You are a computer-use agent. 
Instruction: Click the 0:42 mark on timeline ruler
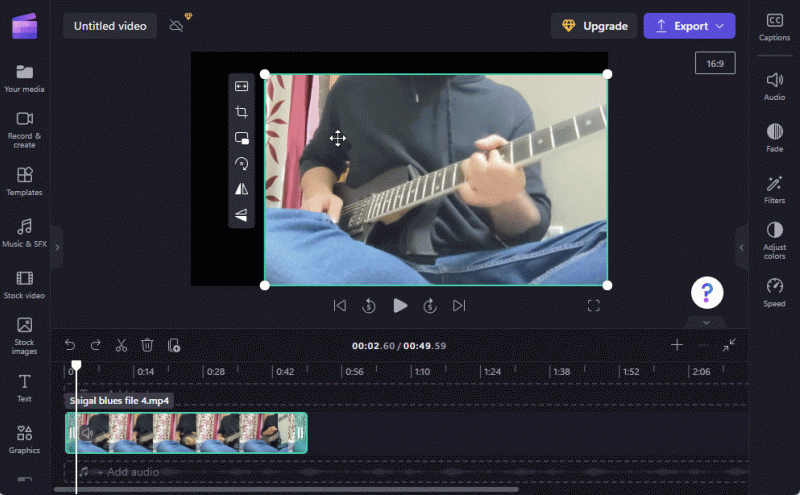click(285, 372)
